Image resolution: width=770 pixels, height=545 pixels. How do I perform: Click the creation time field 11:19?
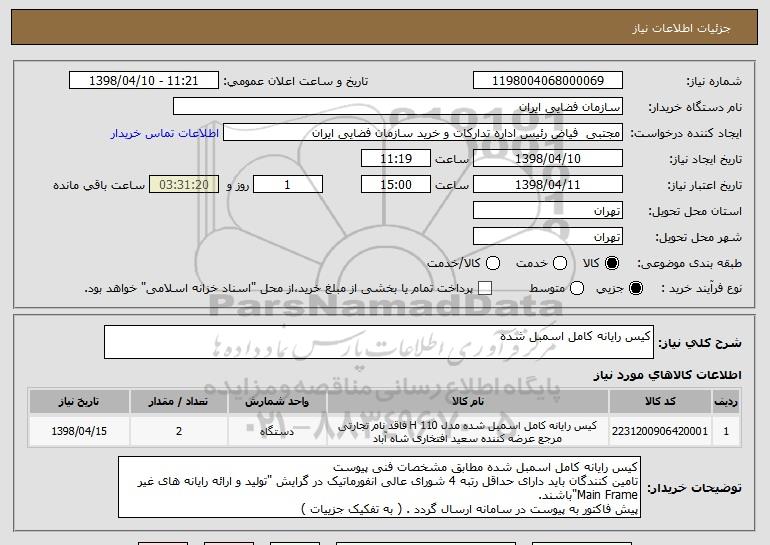tap(396, 159)
